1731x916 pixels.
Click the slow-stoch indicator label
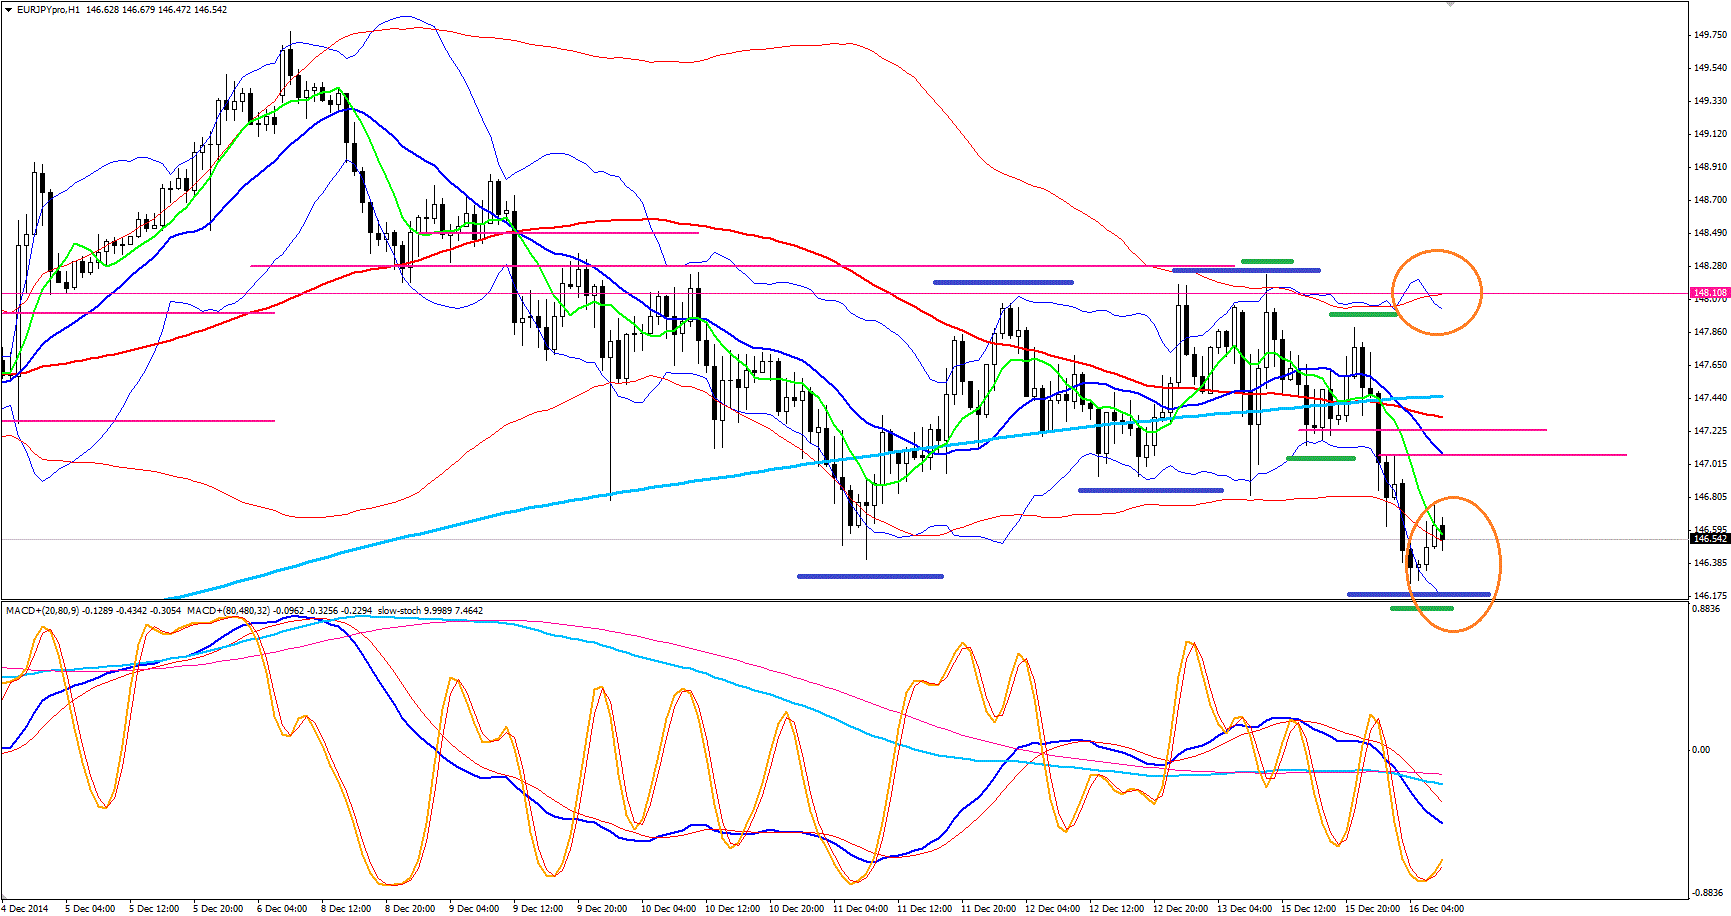click(x=400, y=610)
